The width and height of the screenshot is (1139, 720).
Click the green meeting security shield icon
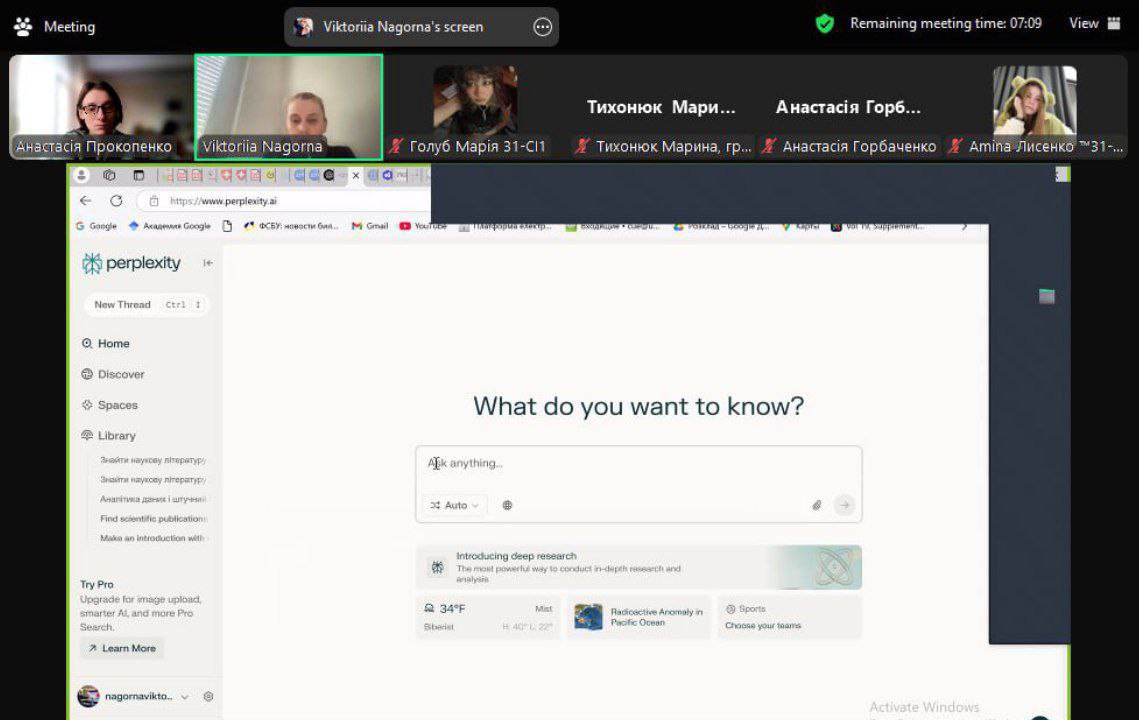click(x=825, y=23)
